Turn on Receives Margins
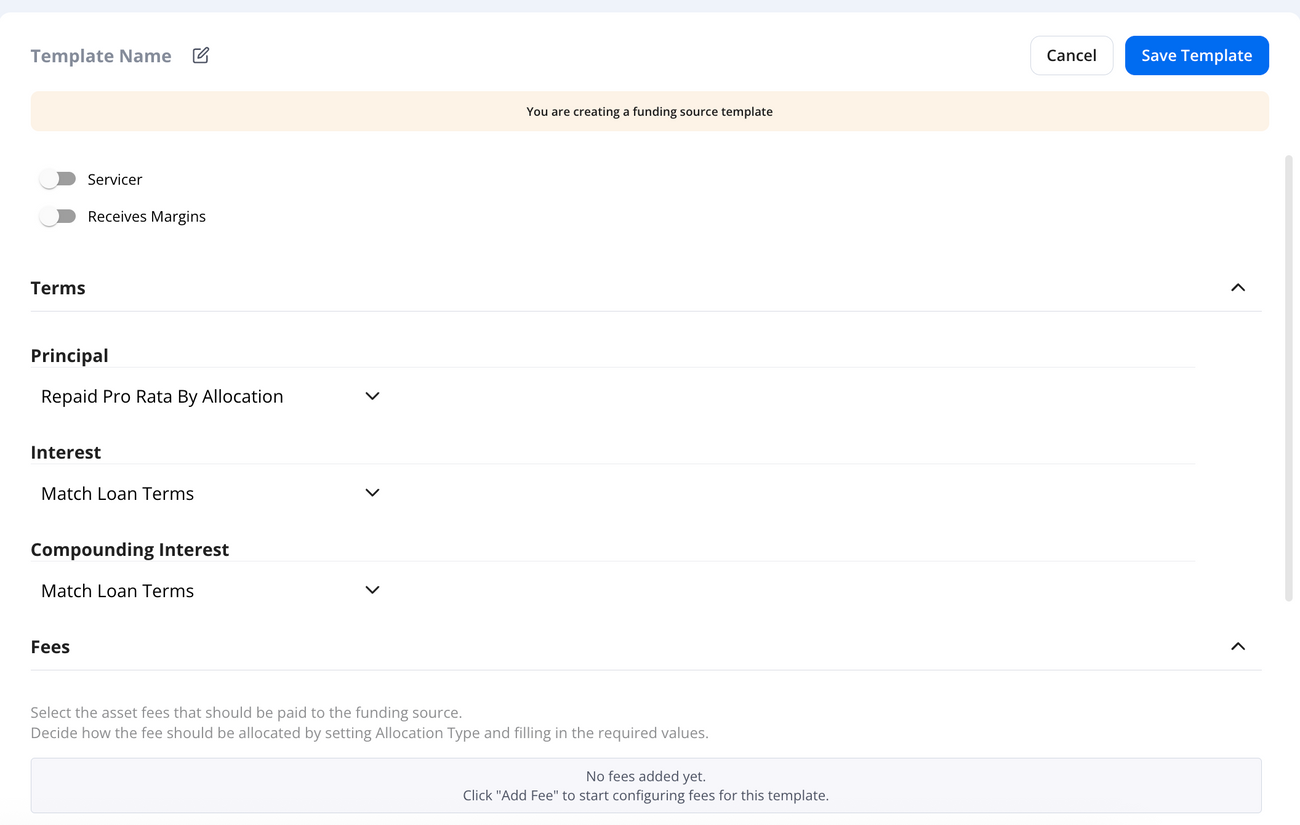Image resolution: width=1300 pixels, height=825 pixels. [58, 215]
